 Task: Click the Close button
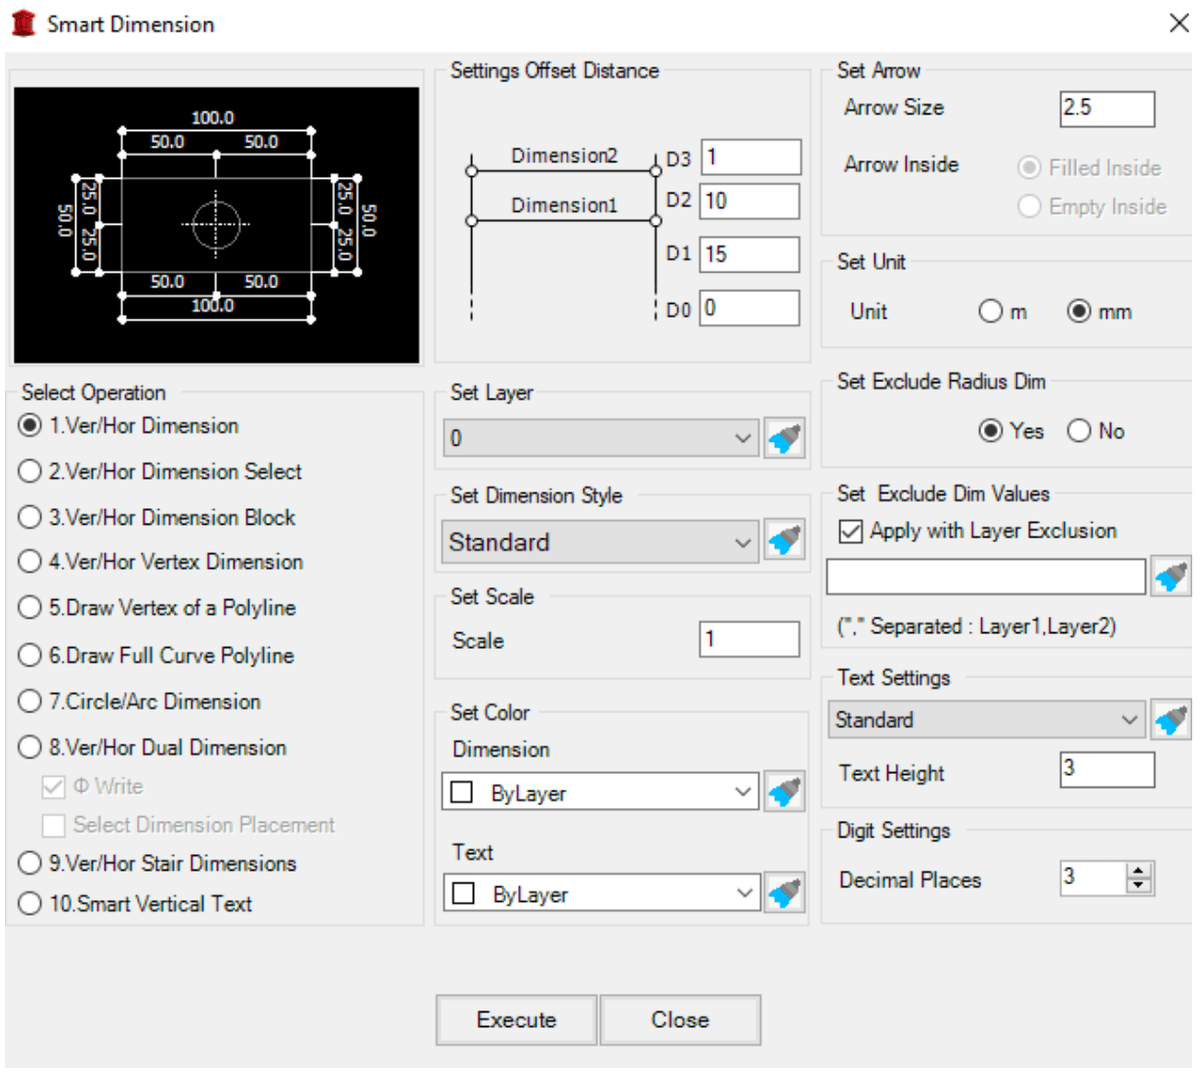point(680,1020)
